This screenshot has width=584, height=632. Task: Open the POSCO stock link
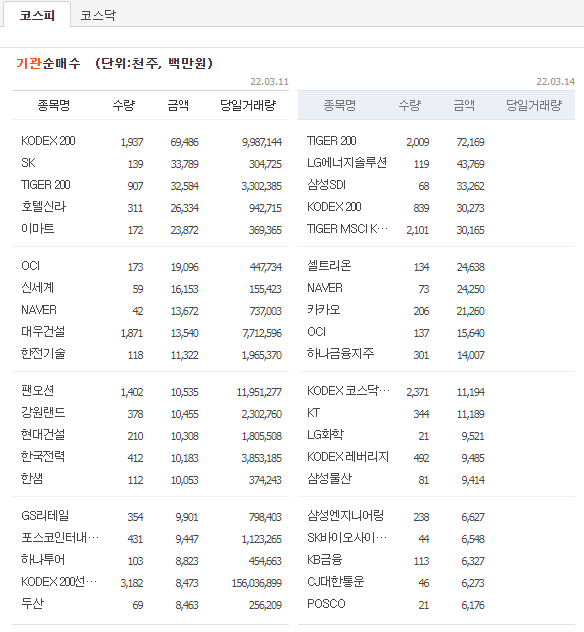[x=326, y=604]
